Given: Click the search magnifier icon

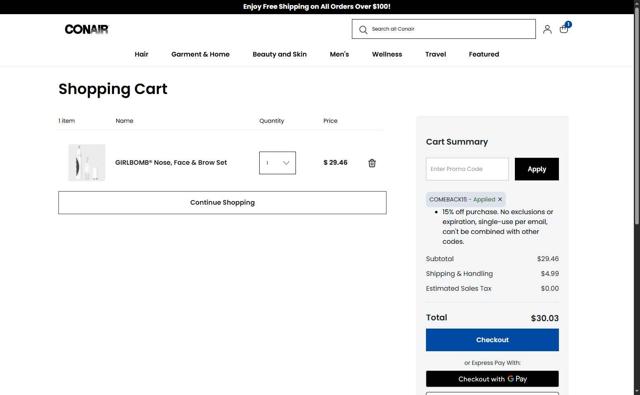Looking at the screenshot, I should point(363,29).
